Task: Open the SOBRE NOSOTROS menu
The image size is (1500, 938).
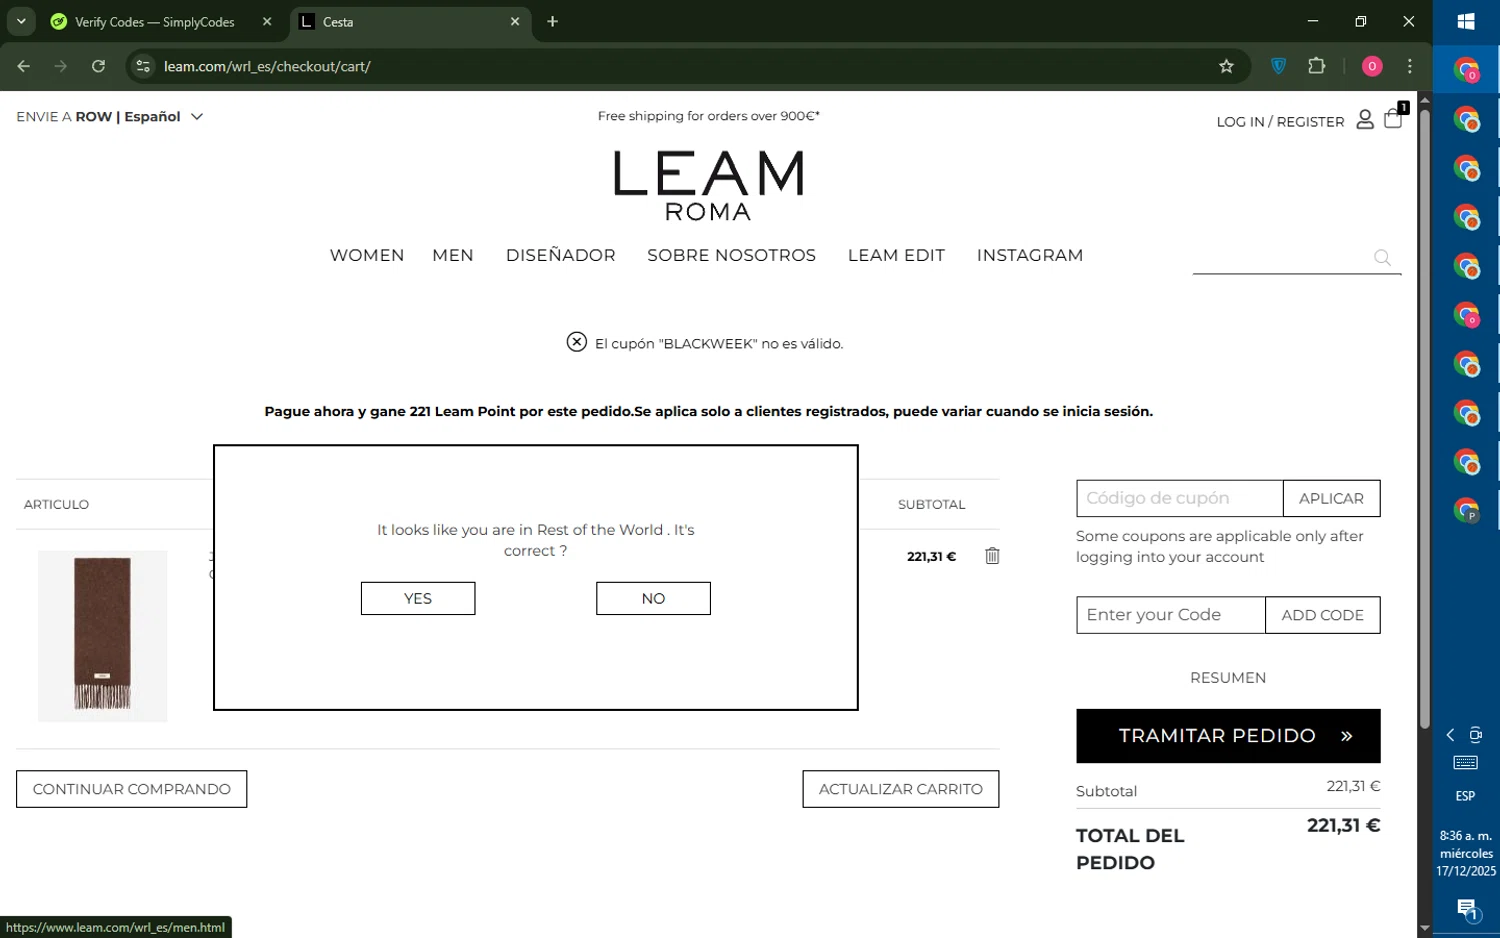Action: click(x=732, y=255)
